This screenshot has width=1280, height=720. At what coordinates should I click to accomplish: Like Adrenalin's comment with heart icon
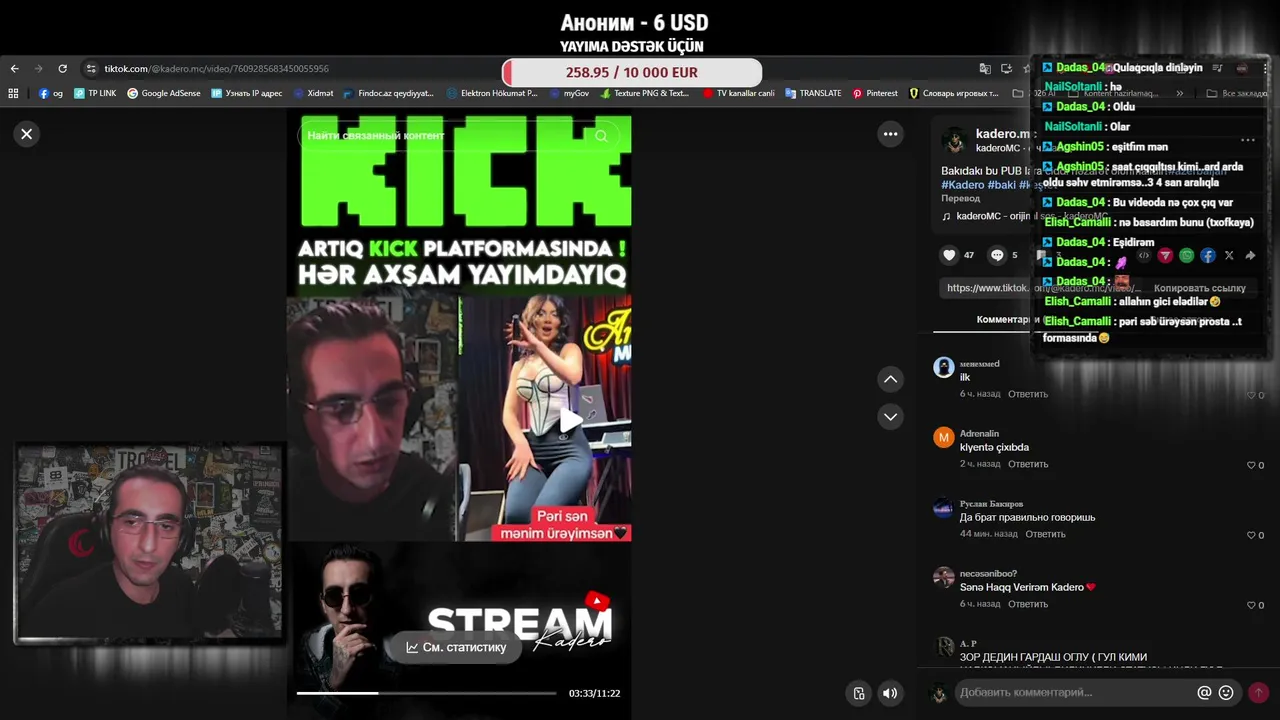pyautogui.click(x=1250, y=465)
